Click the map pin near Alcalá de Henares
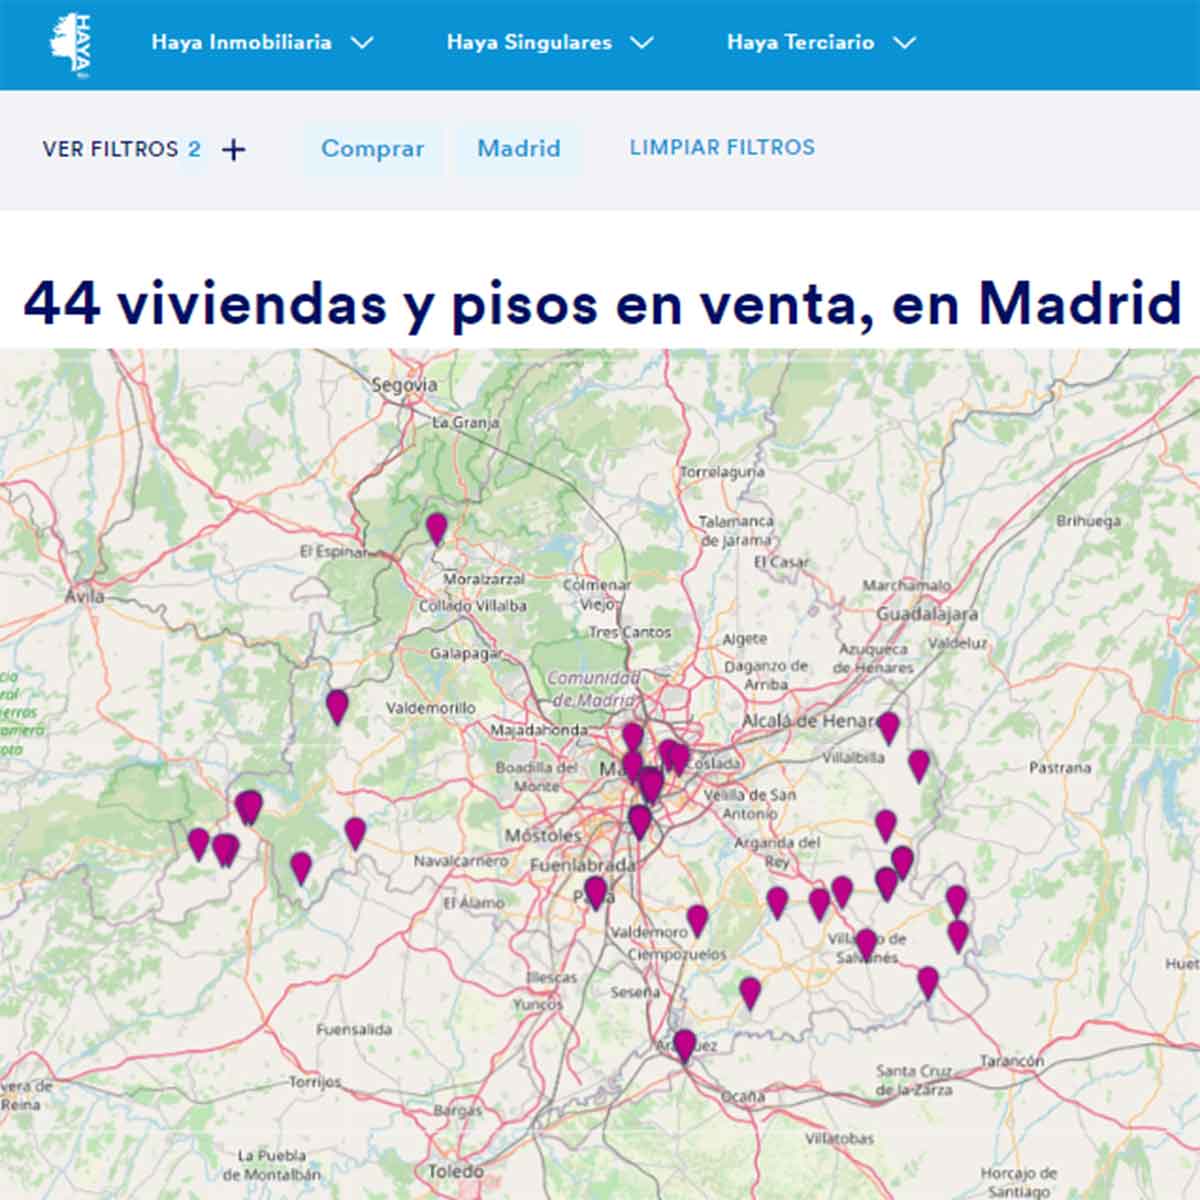 coord(886,725)
